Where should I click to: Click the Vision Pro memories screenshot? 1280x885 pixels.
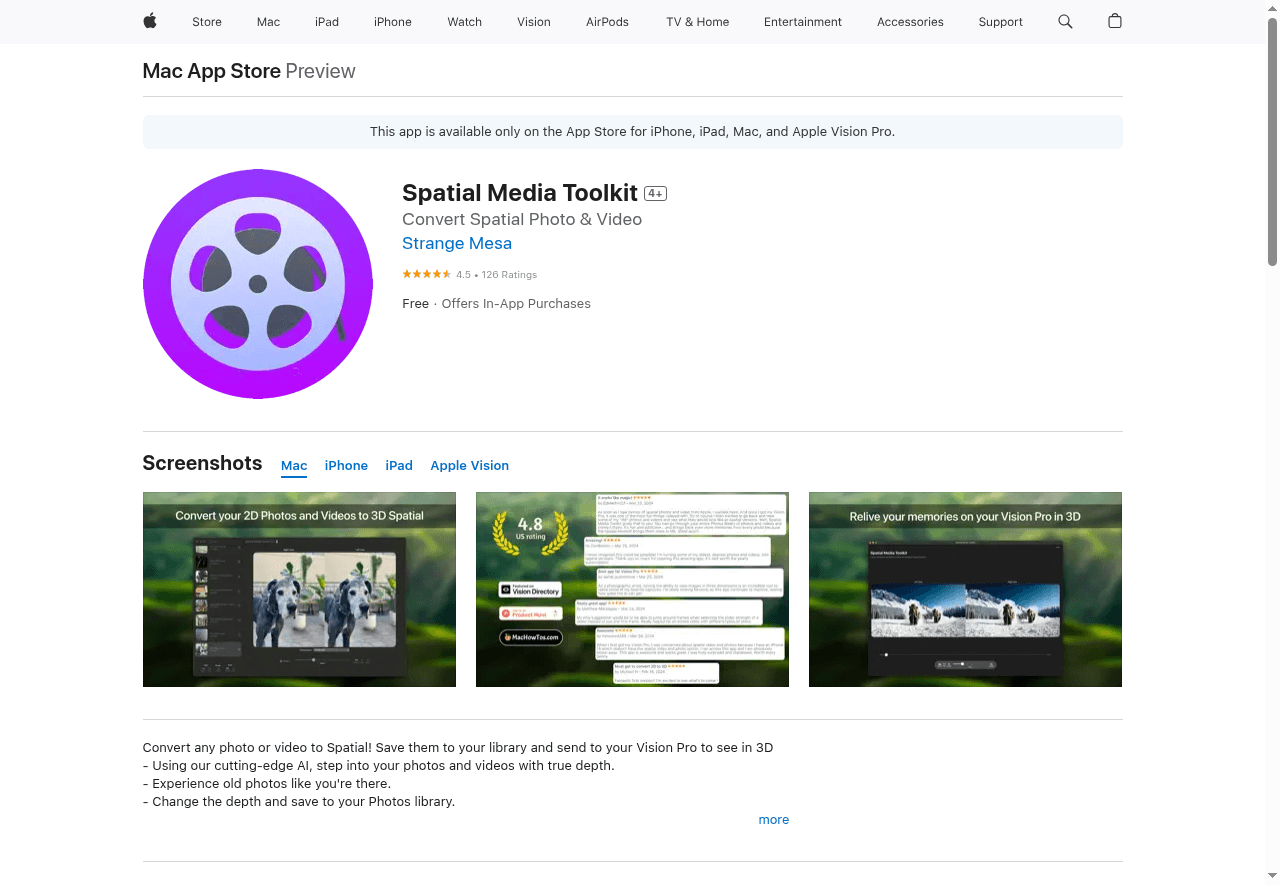[x=964, y=589]
